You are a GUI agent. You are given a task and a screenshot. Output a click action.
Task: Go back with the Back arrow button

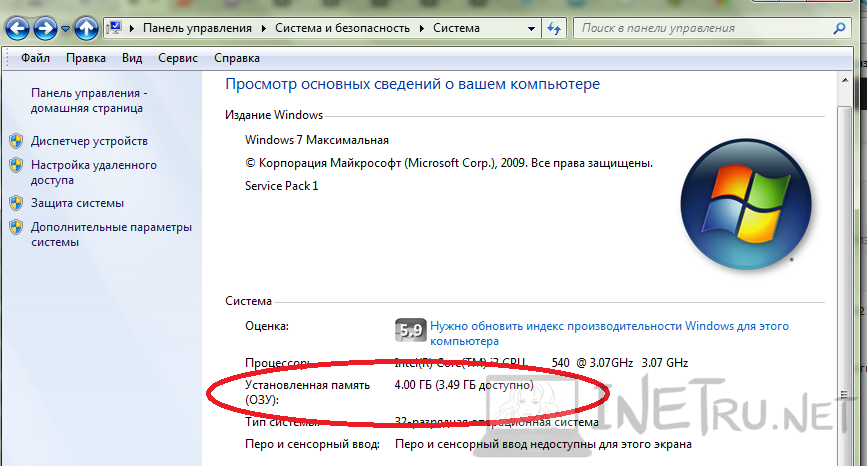click(x=17, y=28)
